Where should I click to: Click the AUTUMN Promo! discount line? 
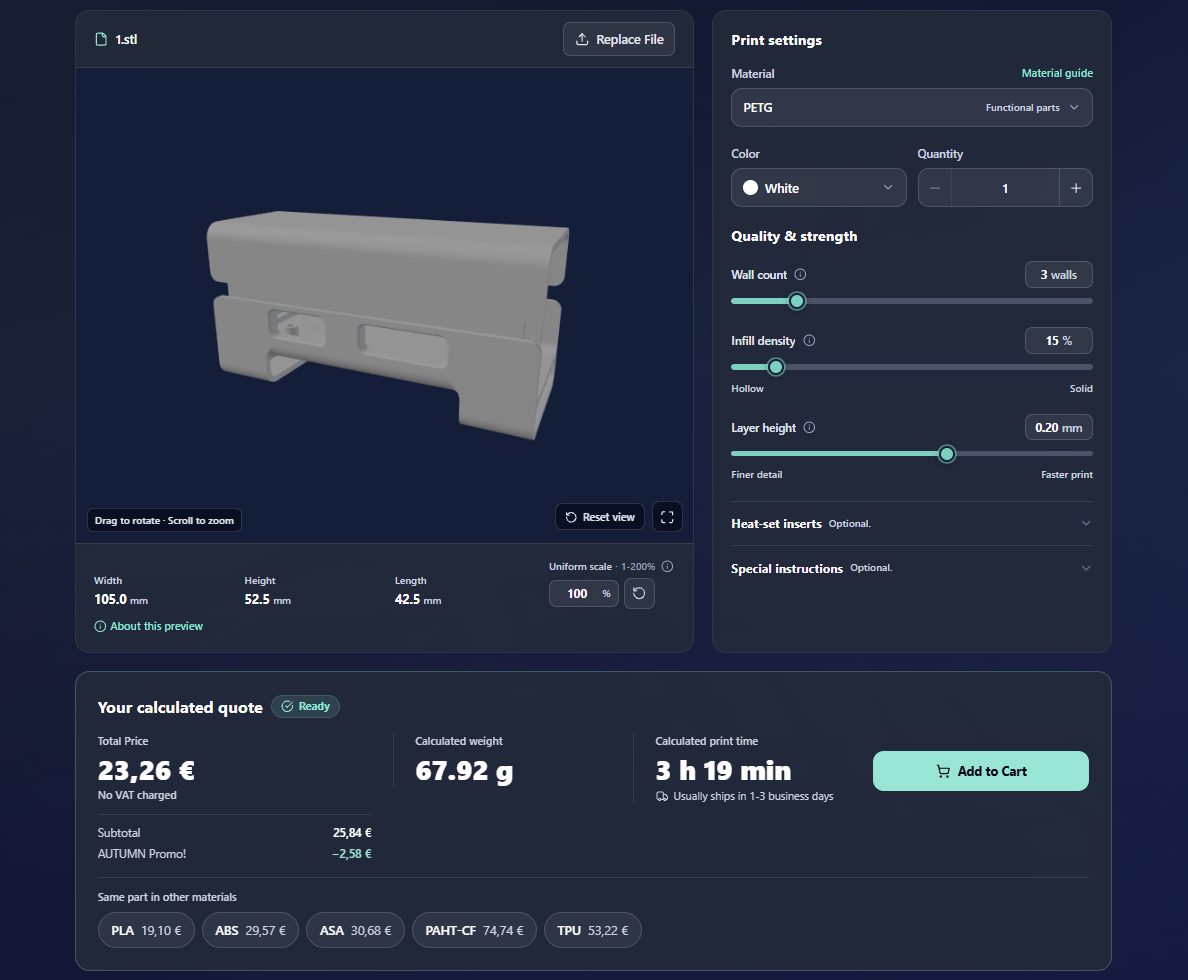pyautogui.click(x=235, y=853)
